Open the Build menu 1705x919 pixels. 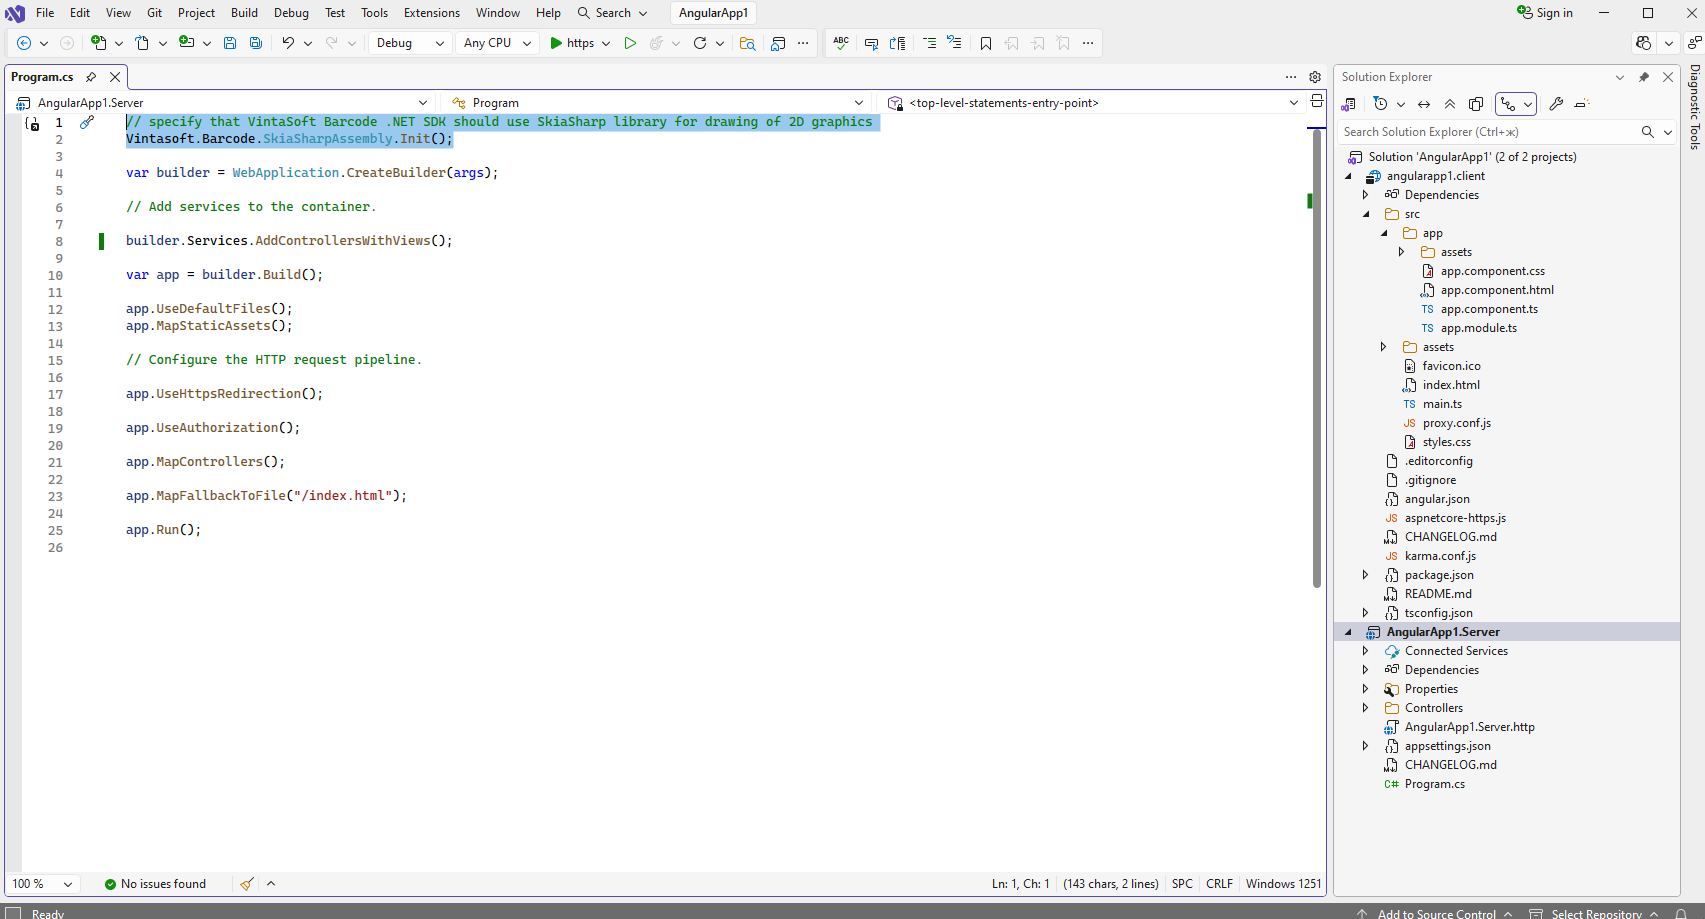click(244, 13)
